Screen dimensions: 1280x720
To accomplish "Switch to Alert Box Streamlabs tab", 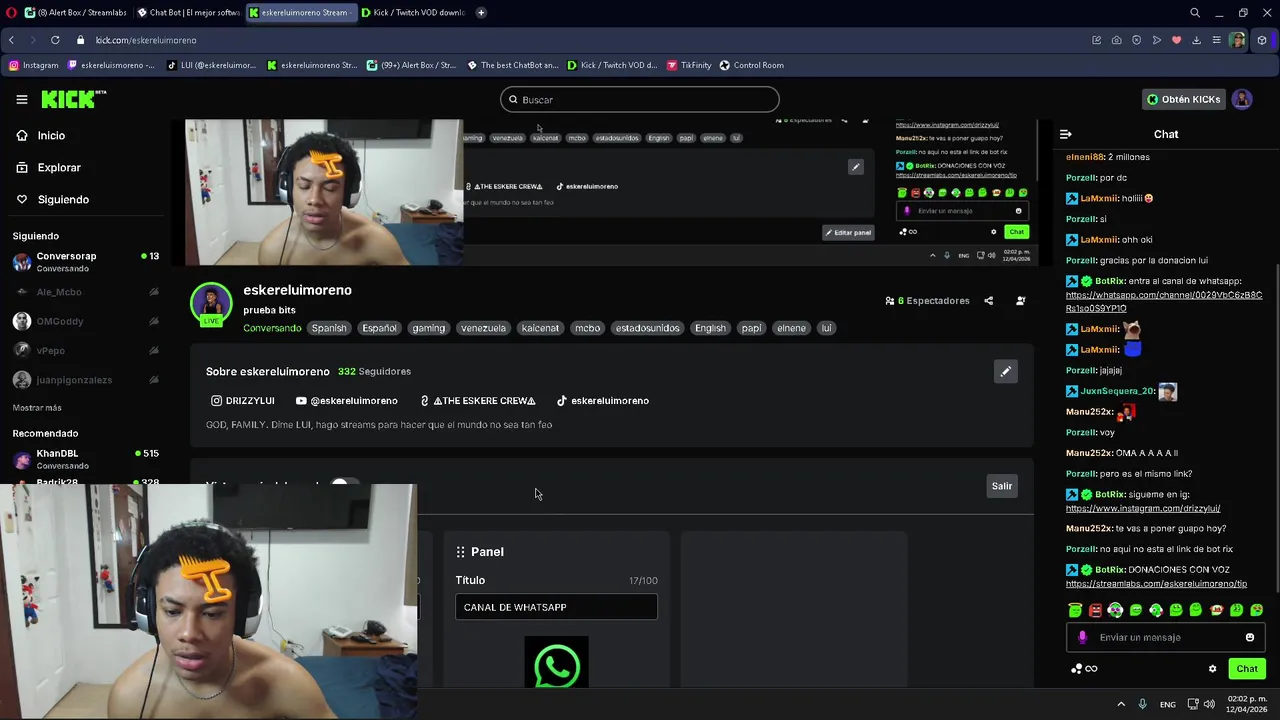I will click(x=76, y=12).
